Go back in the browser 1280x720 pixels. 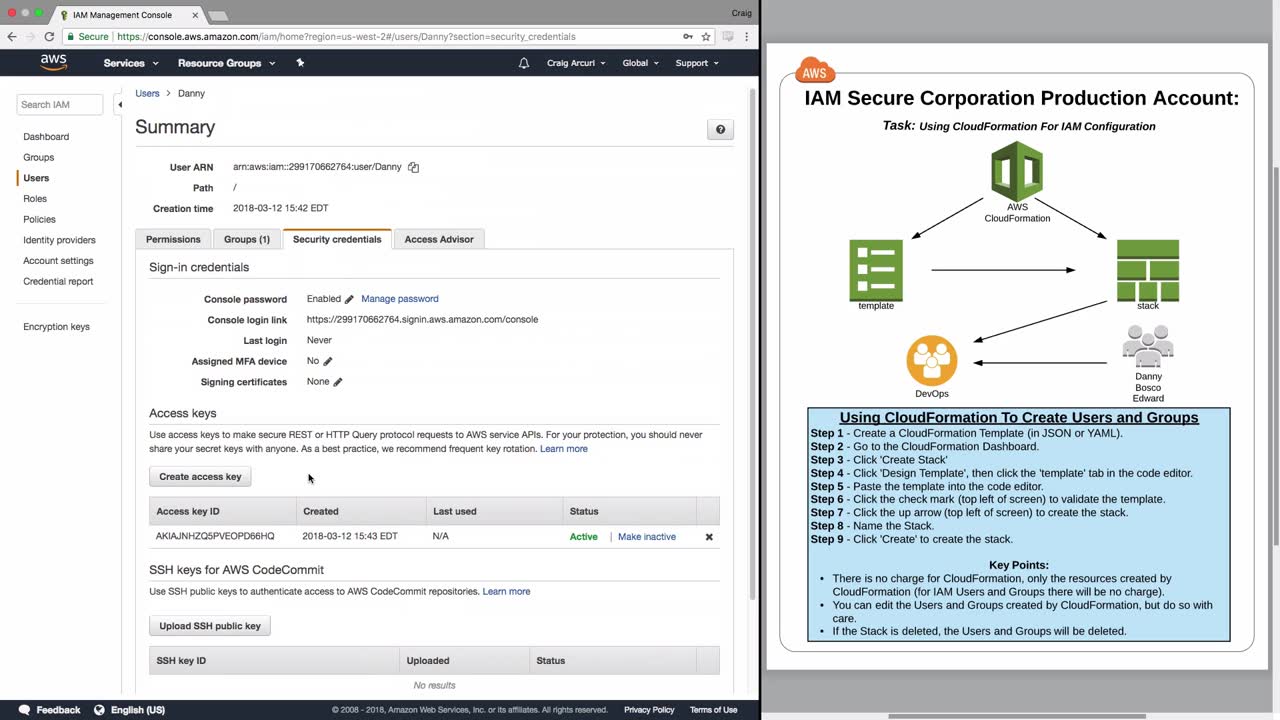(x=12, y=36)
